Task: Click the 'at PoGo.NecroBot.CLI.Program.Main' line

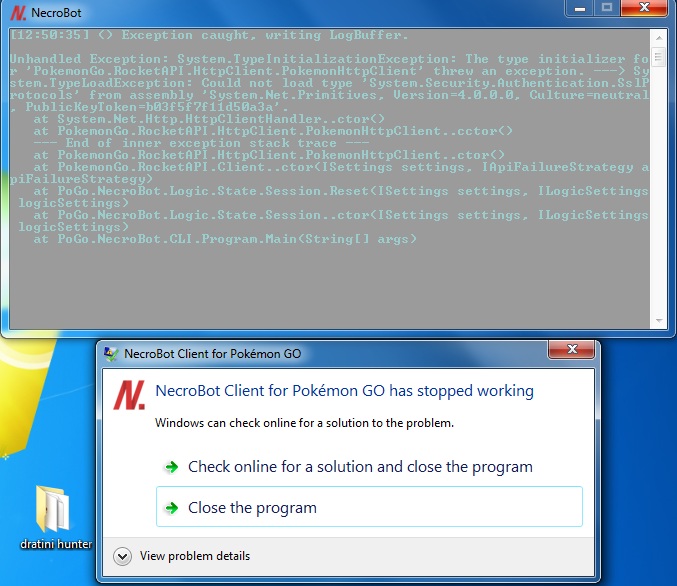Action: pyautogui.click(x=225, y=238)
